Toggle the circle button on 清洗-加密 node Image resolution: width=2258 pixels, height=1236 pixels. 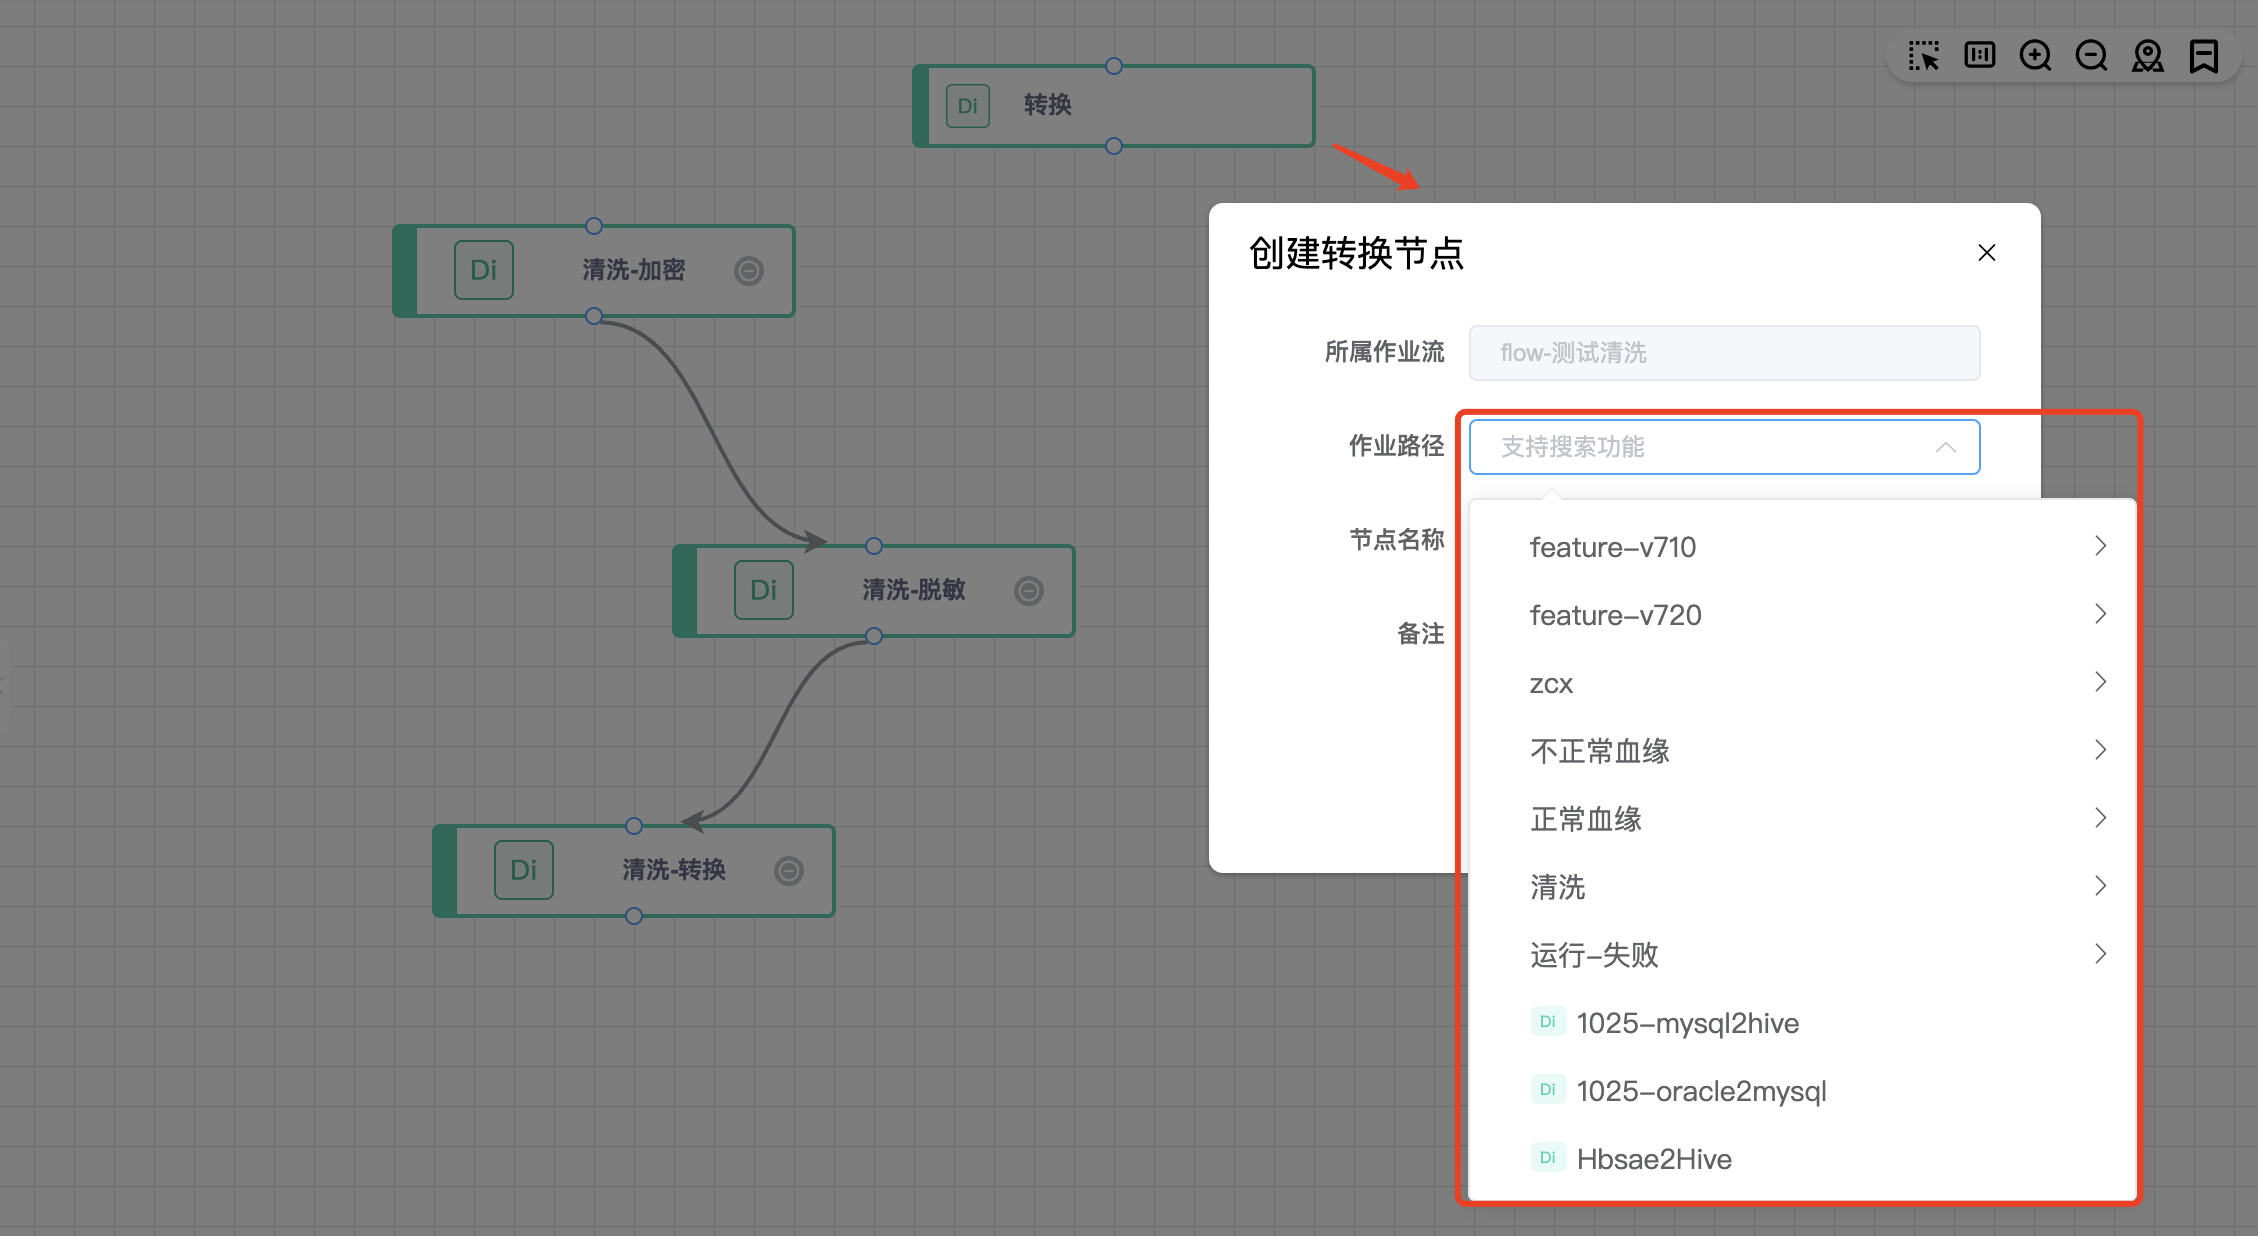(x=749, y=271)
